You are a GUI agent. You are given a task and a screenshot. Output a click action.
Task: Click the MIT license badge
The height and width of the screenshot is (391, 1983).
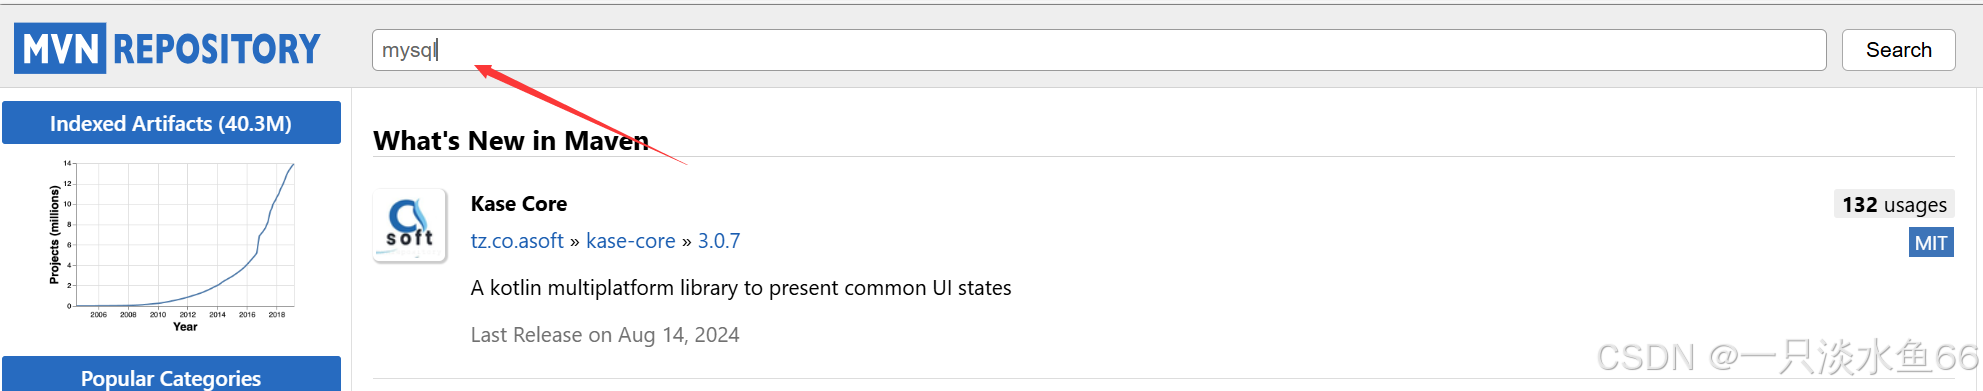[x=1931, y=243]
